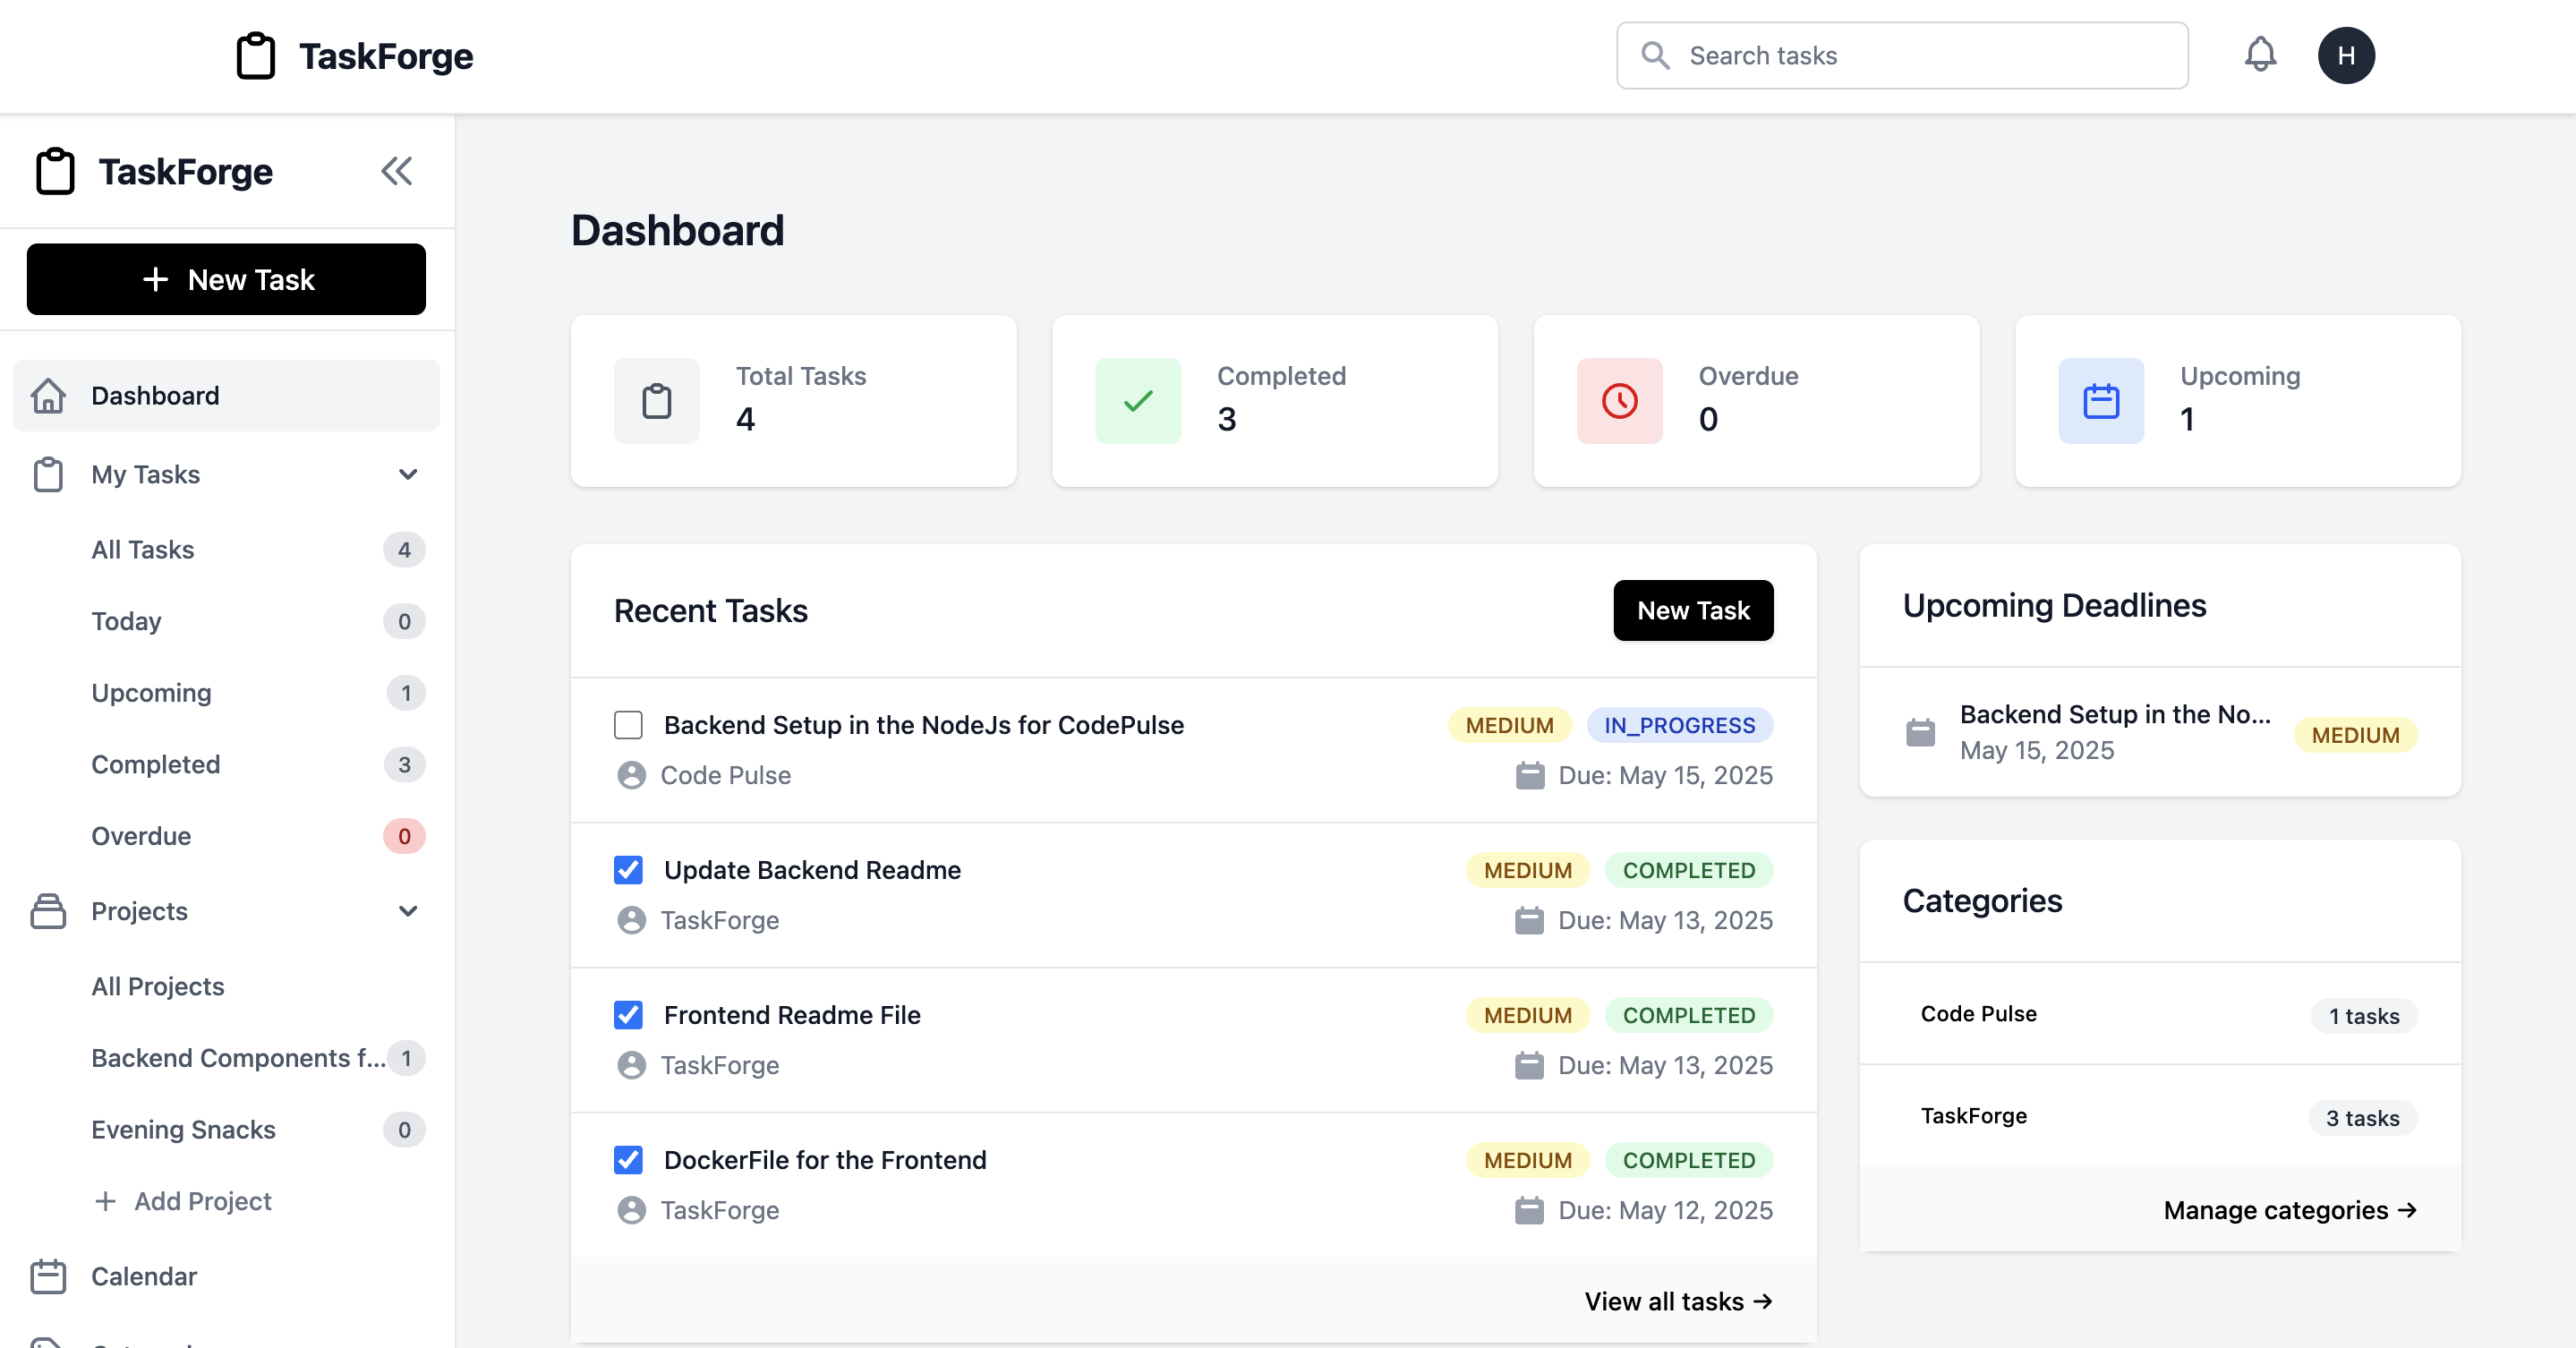Collapse the Projects section chevron
The height and width of the screenshot is (1348, 2576).
pos(407,911)
